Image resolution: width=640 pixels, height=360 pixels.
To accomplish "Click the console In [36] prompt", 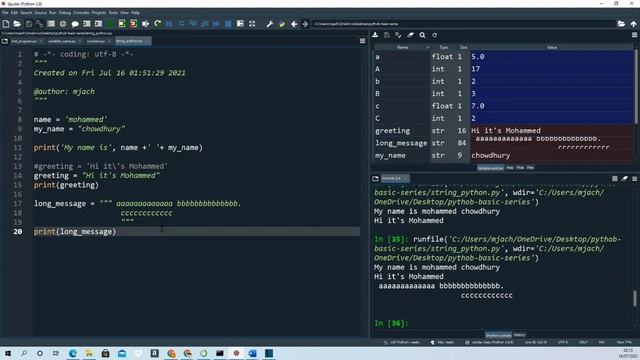I will [391, 323].
